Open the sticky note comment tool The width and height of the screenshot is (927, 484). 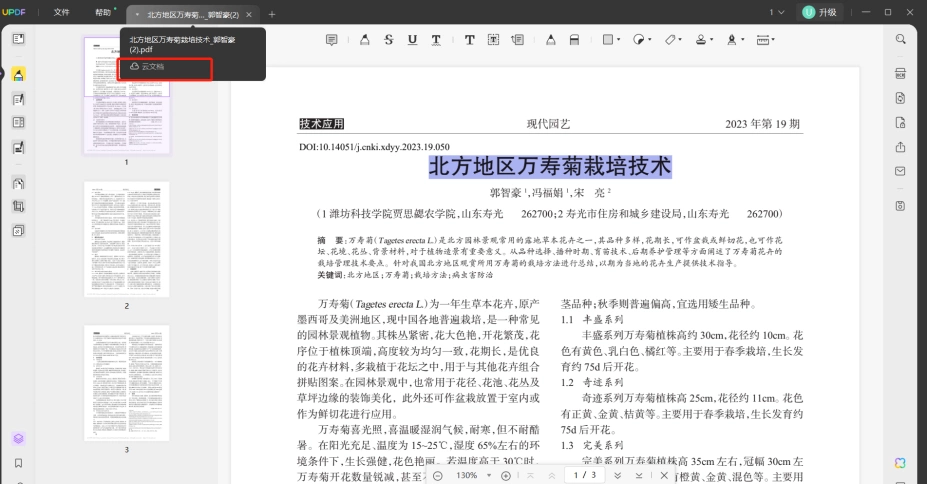(x=332, y=40)
